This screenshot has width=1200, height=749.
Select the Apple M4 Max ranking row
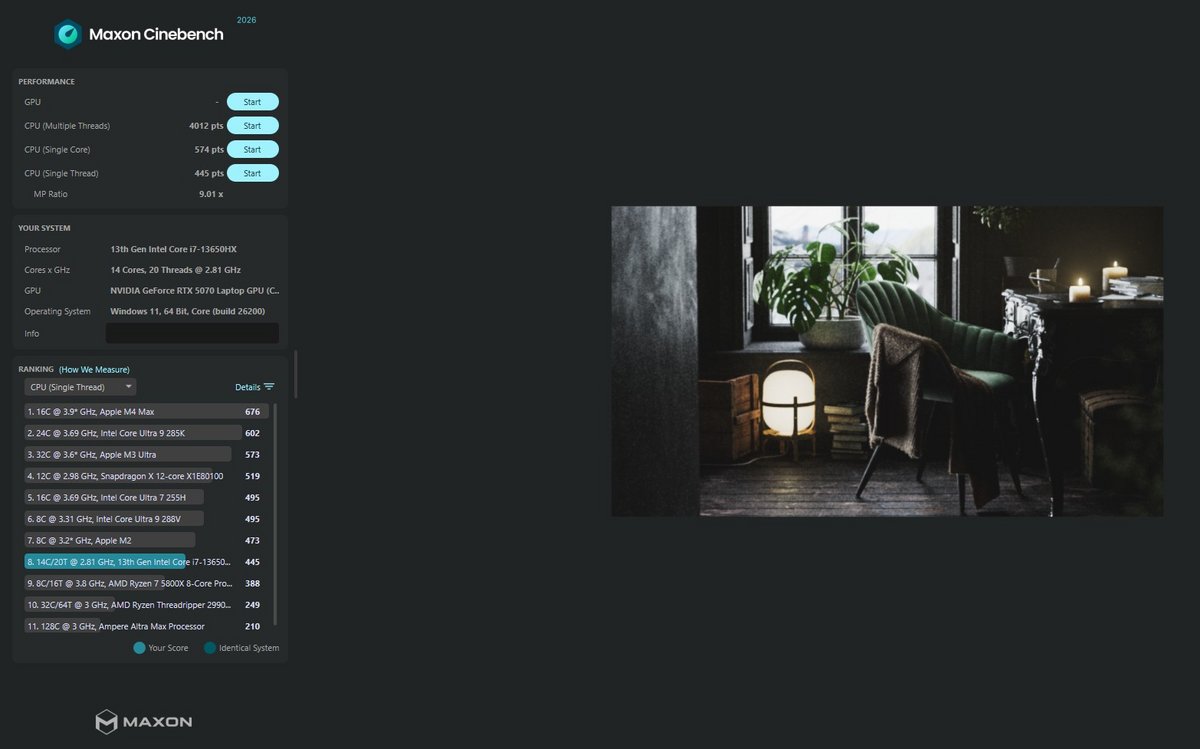tap(147, 412)
